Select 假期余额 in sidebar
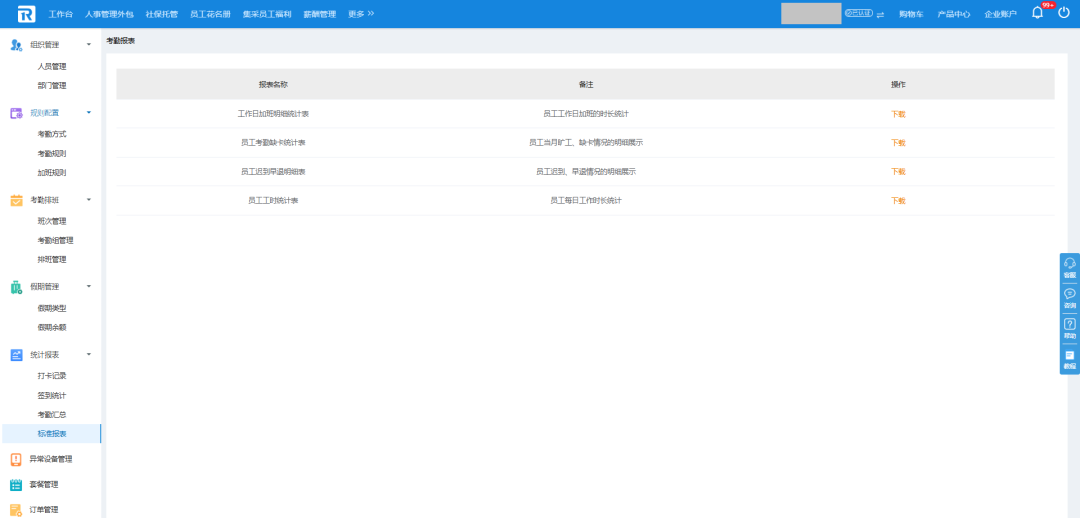 point(52,327)
